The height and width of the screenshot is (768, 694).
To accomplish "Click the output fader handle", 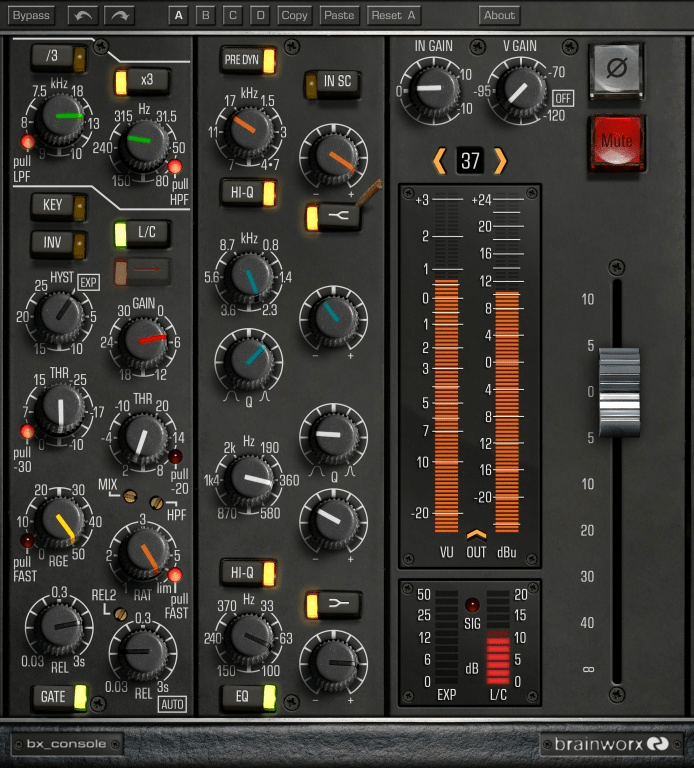I will pos(619,392).
